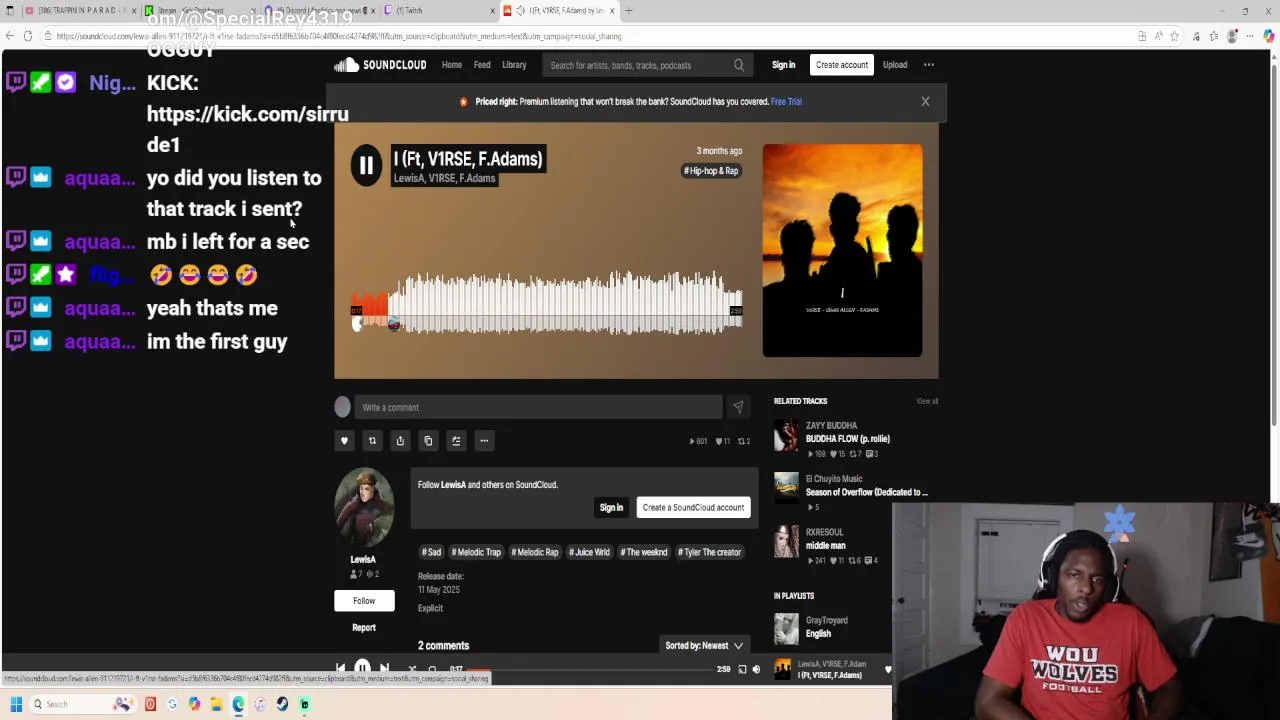The width and height of the screenshot is (1280, 720).
Task: Pause the track with the large pause button
Action: (x=366, y=165)
